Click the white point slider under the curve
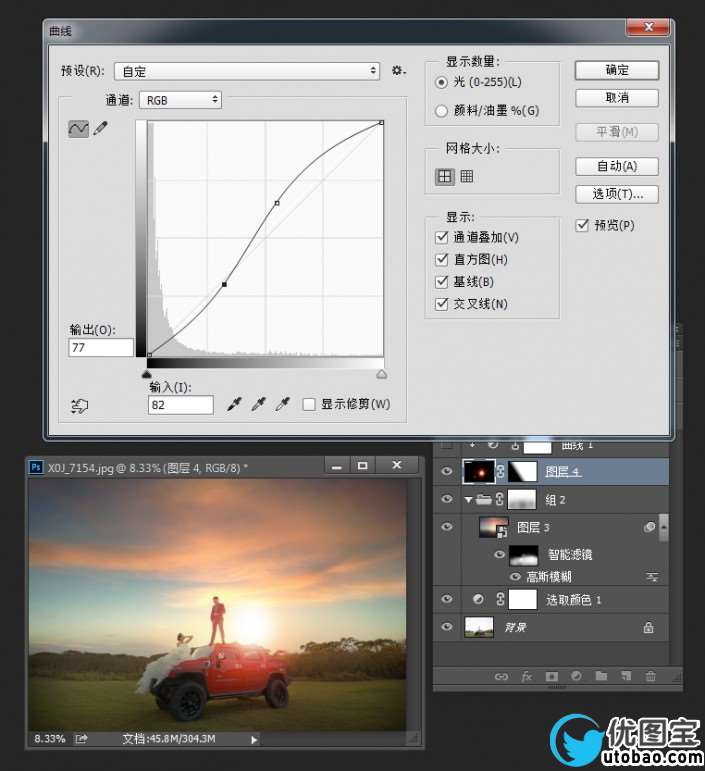This screenshot has height=771, width=705. (381, 373)
